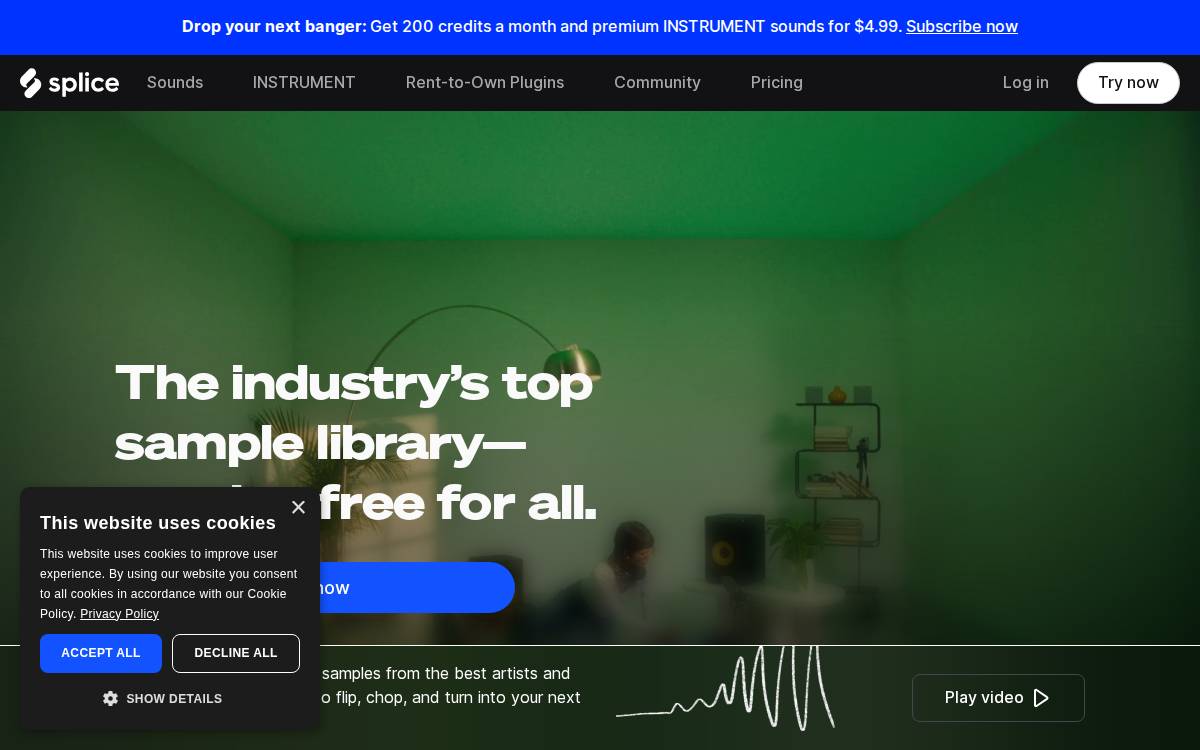
Task: Click the hero headline 'The industry's top'
Action: click(x=354, y=383)
